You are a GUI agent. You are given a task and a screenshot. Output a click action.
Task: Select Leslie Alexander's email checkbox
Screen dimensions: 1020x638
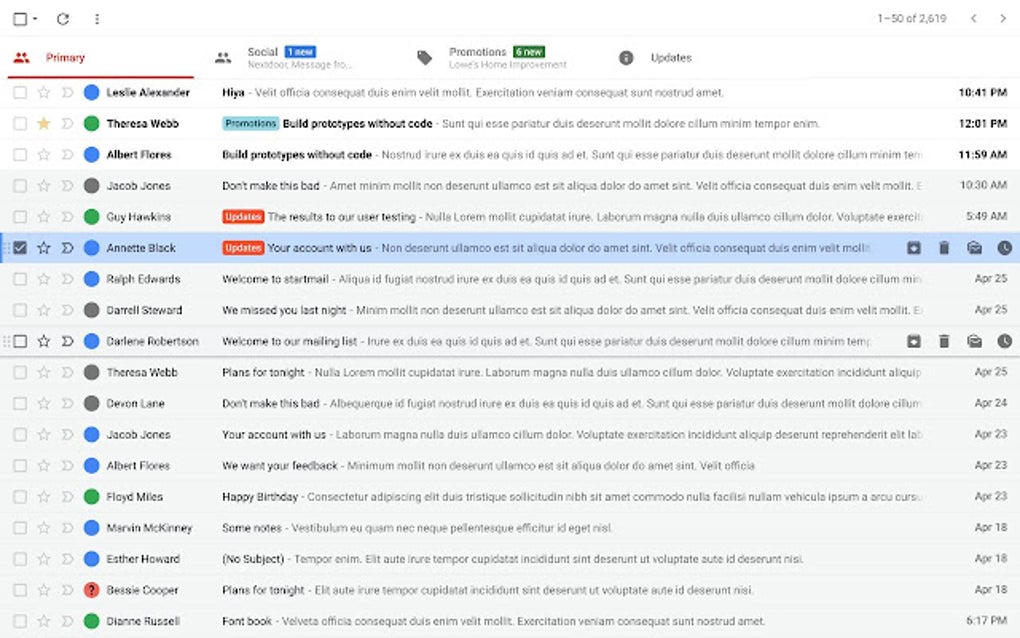tap(19, 92)
